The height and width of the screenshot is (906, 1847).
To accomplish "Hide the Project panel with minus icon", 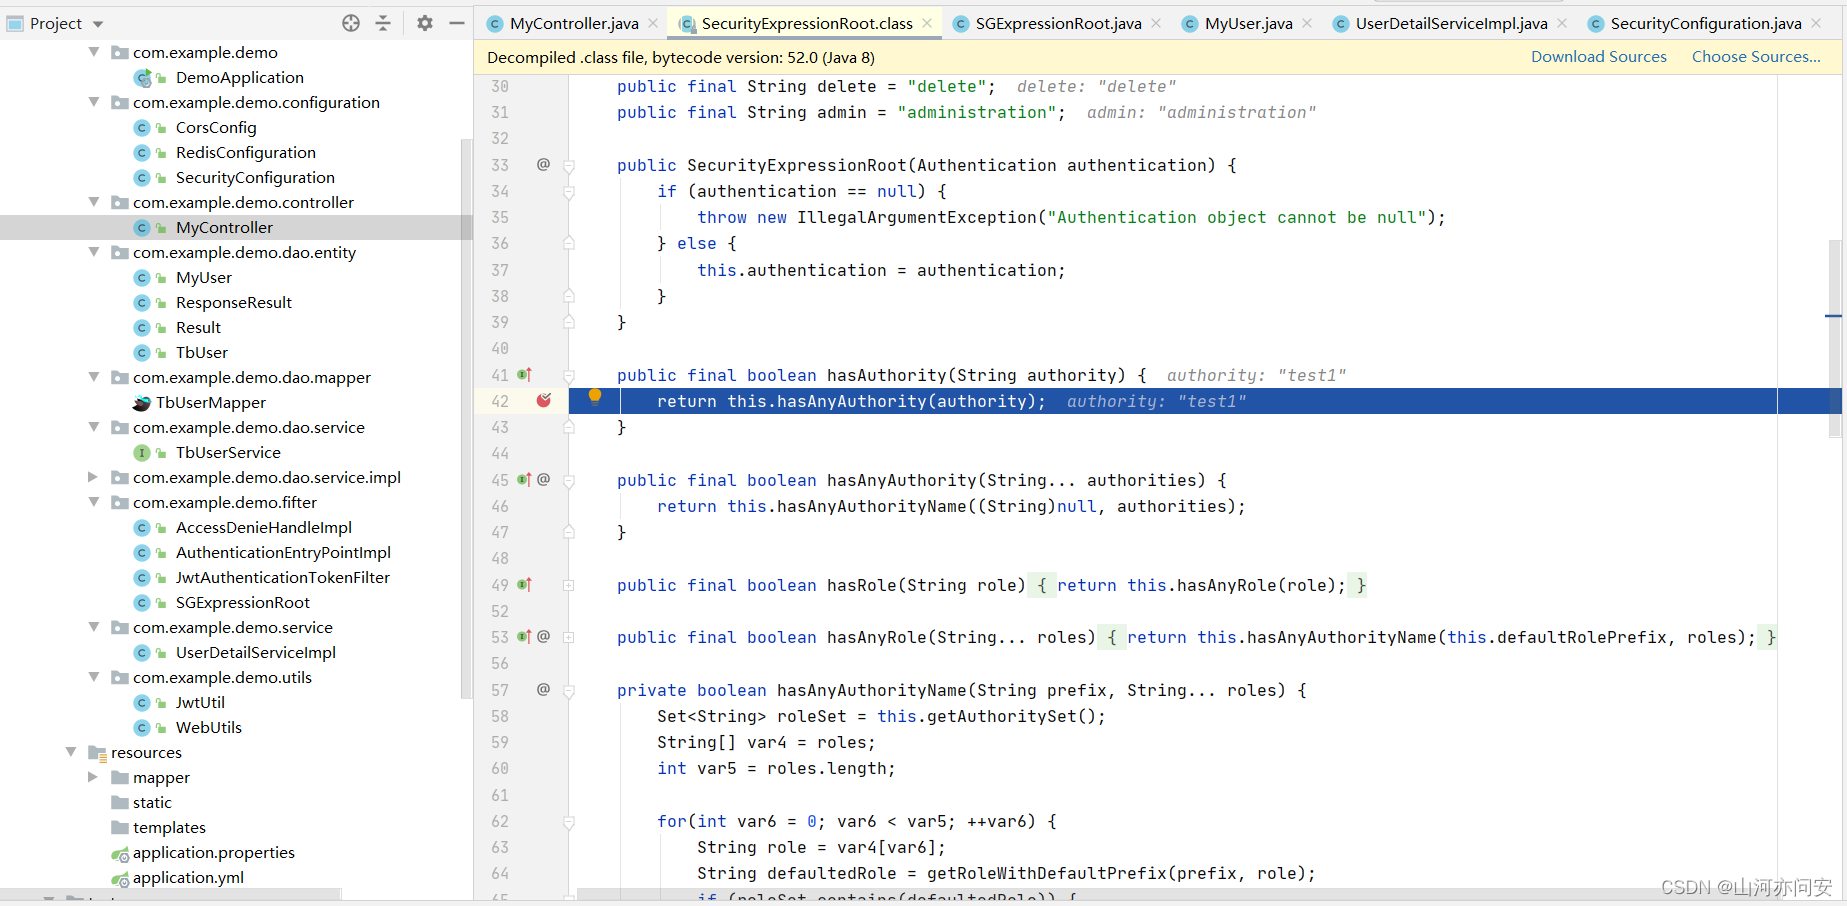I will click(457, 23).
